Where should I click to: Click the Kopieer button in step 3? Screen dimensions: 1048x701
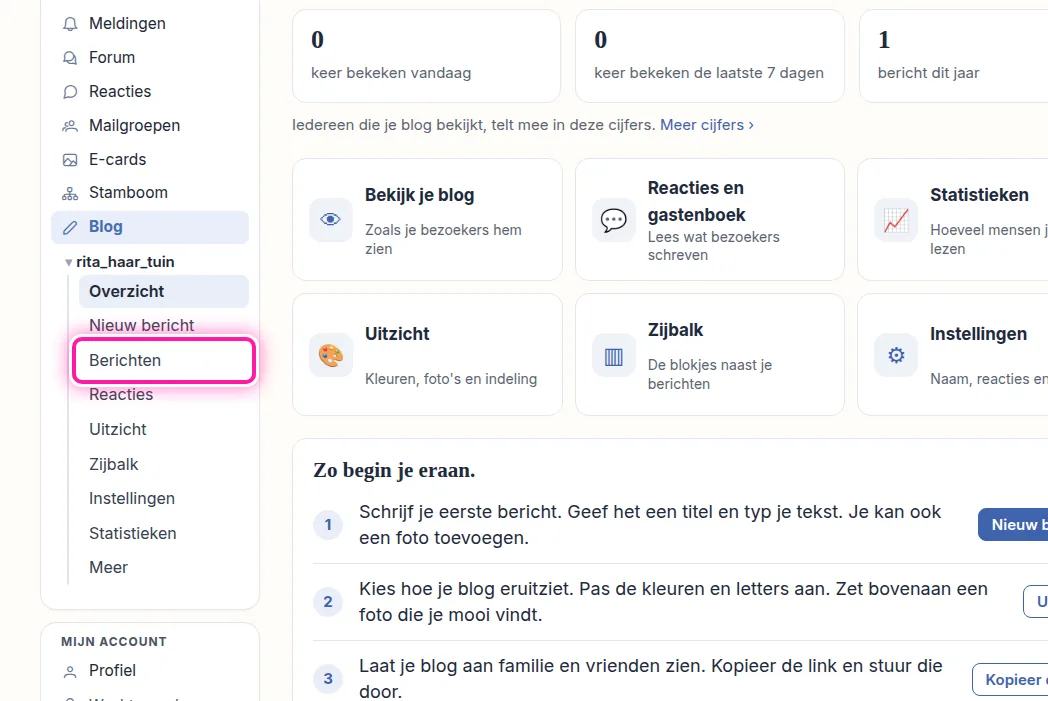point(1011,680)
